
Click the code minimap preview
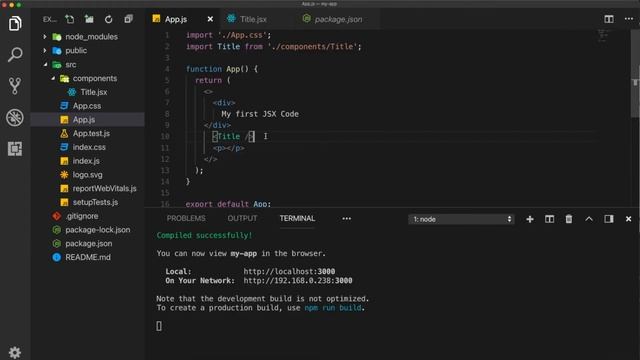point(602,36)
